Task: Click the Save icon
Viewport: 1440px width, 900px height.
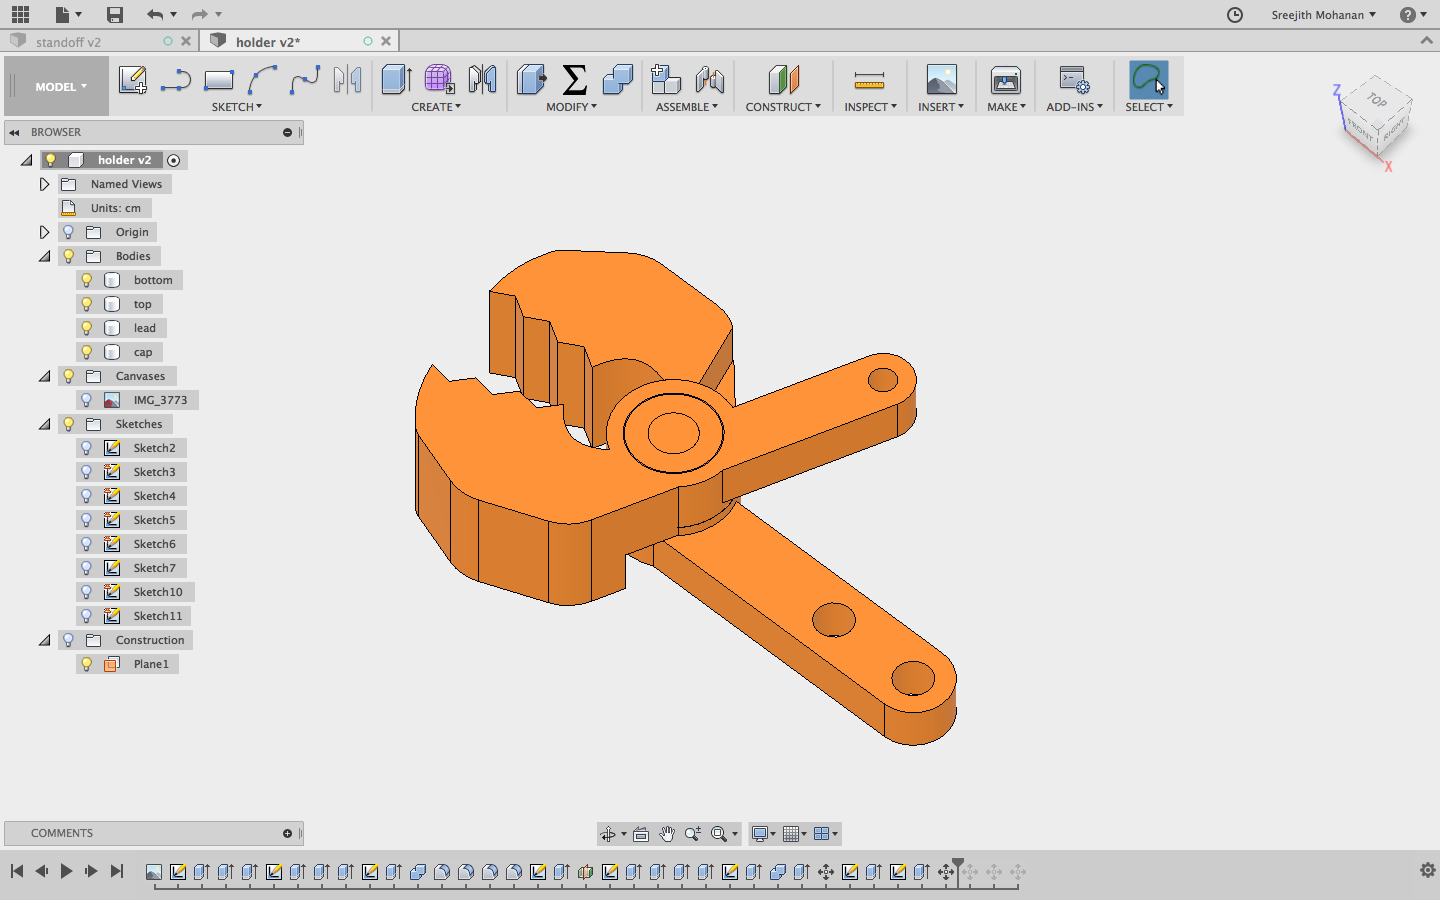Action: tap(115, 14)
